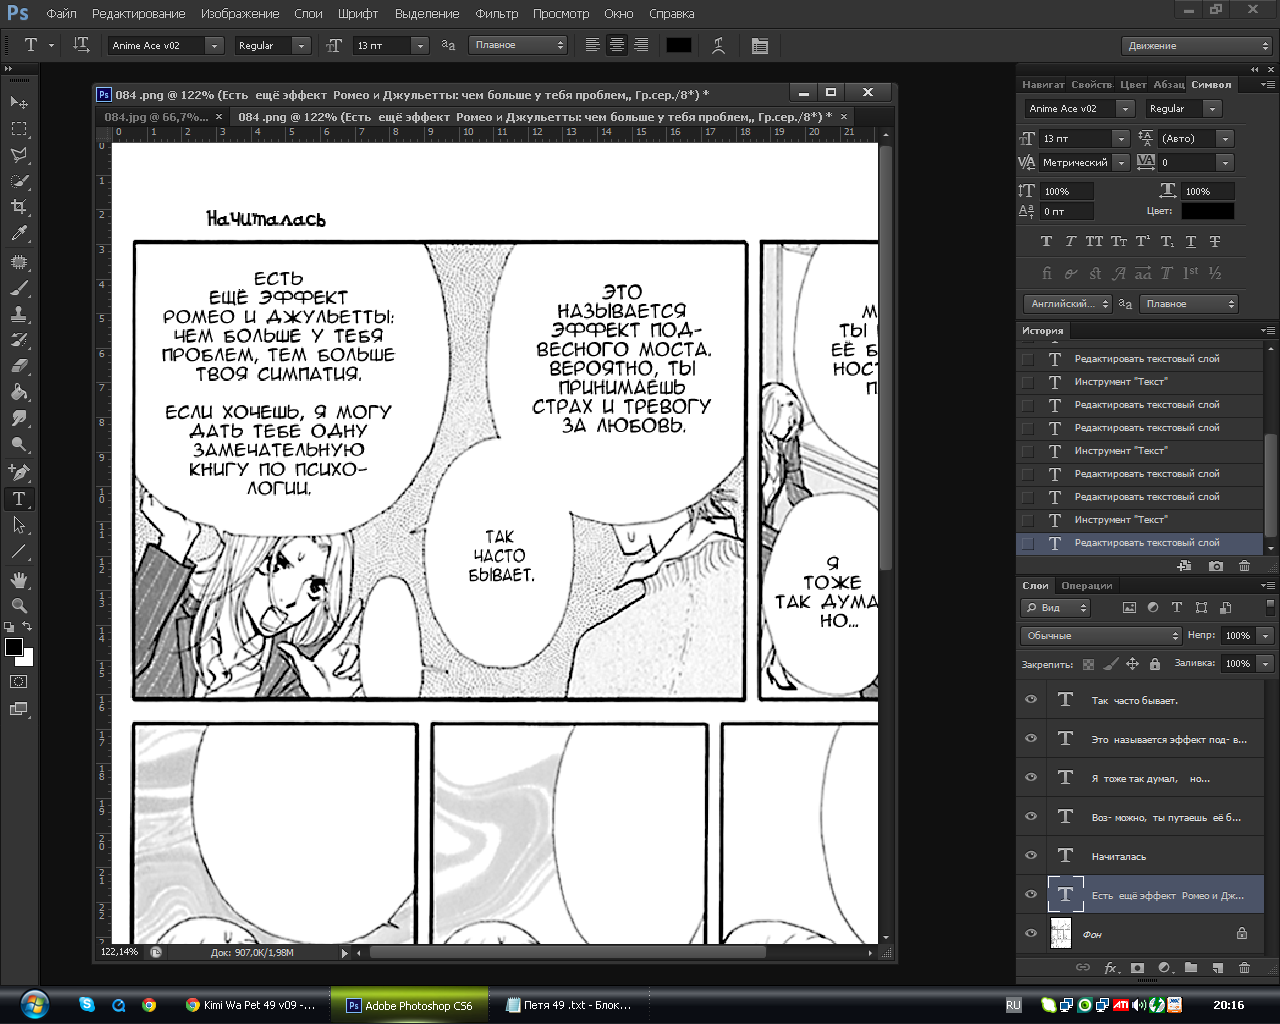Click text color swatch in options bar

679,45
